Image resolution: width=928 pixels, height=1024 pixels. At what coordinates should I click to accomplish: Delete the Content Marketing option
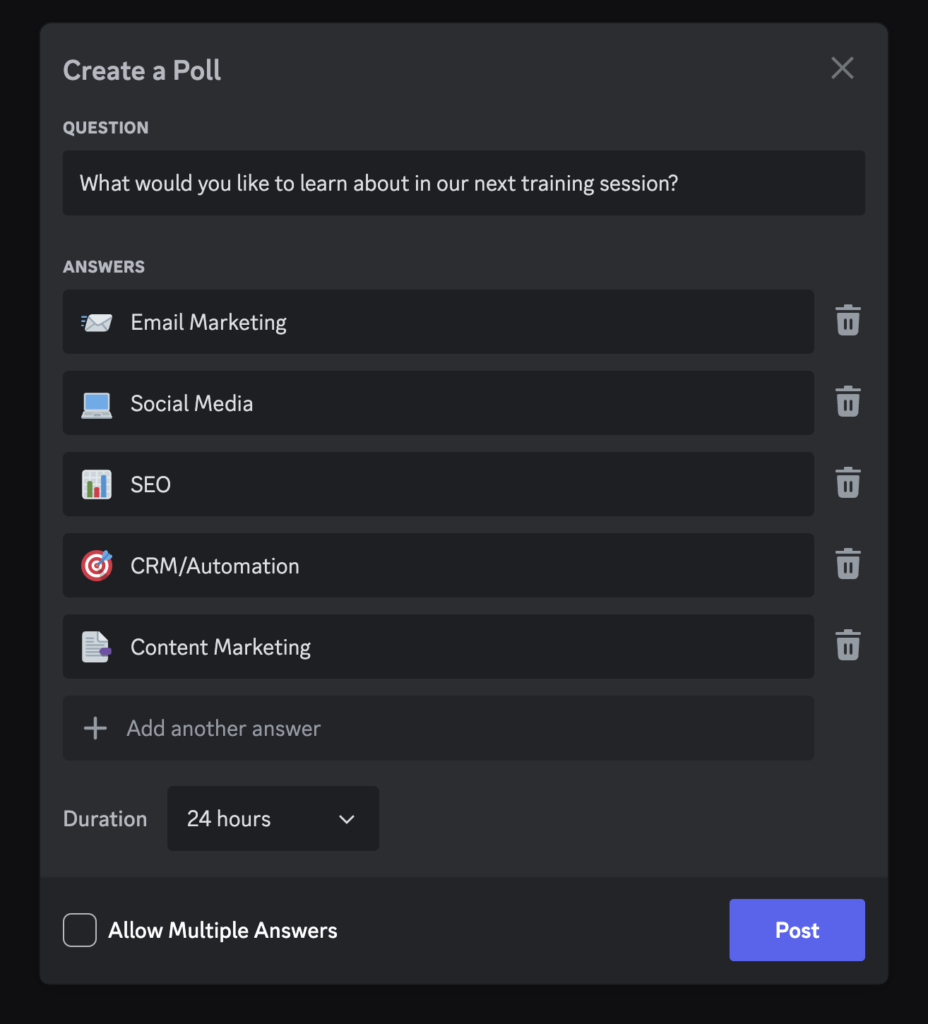[x=847, y=645]
